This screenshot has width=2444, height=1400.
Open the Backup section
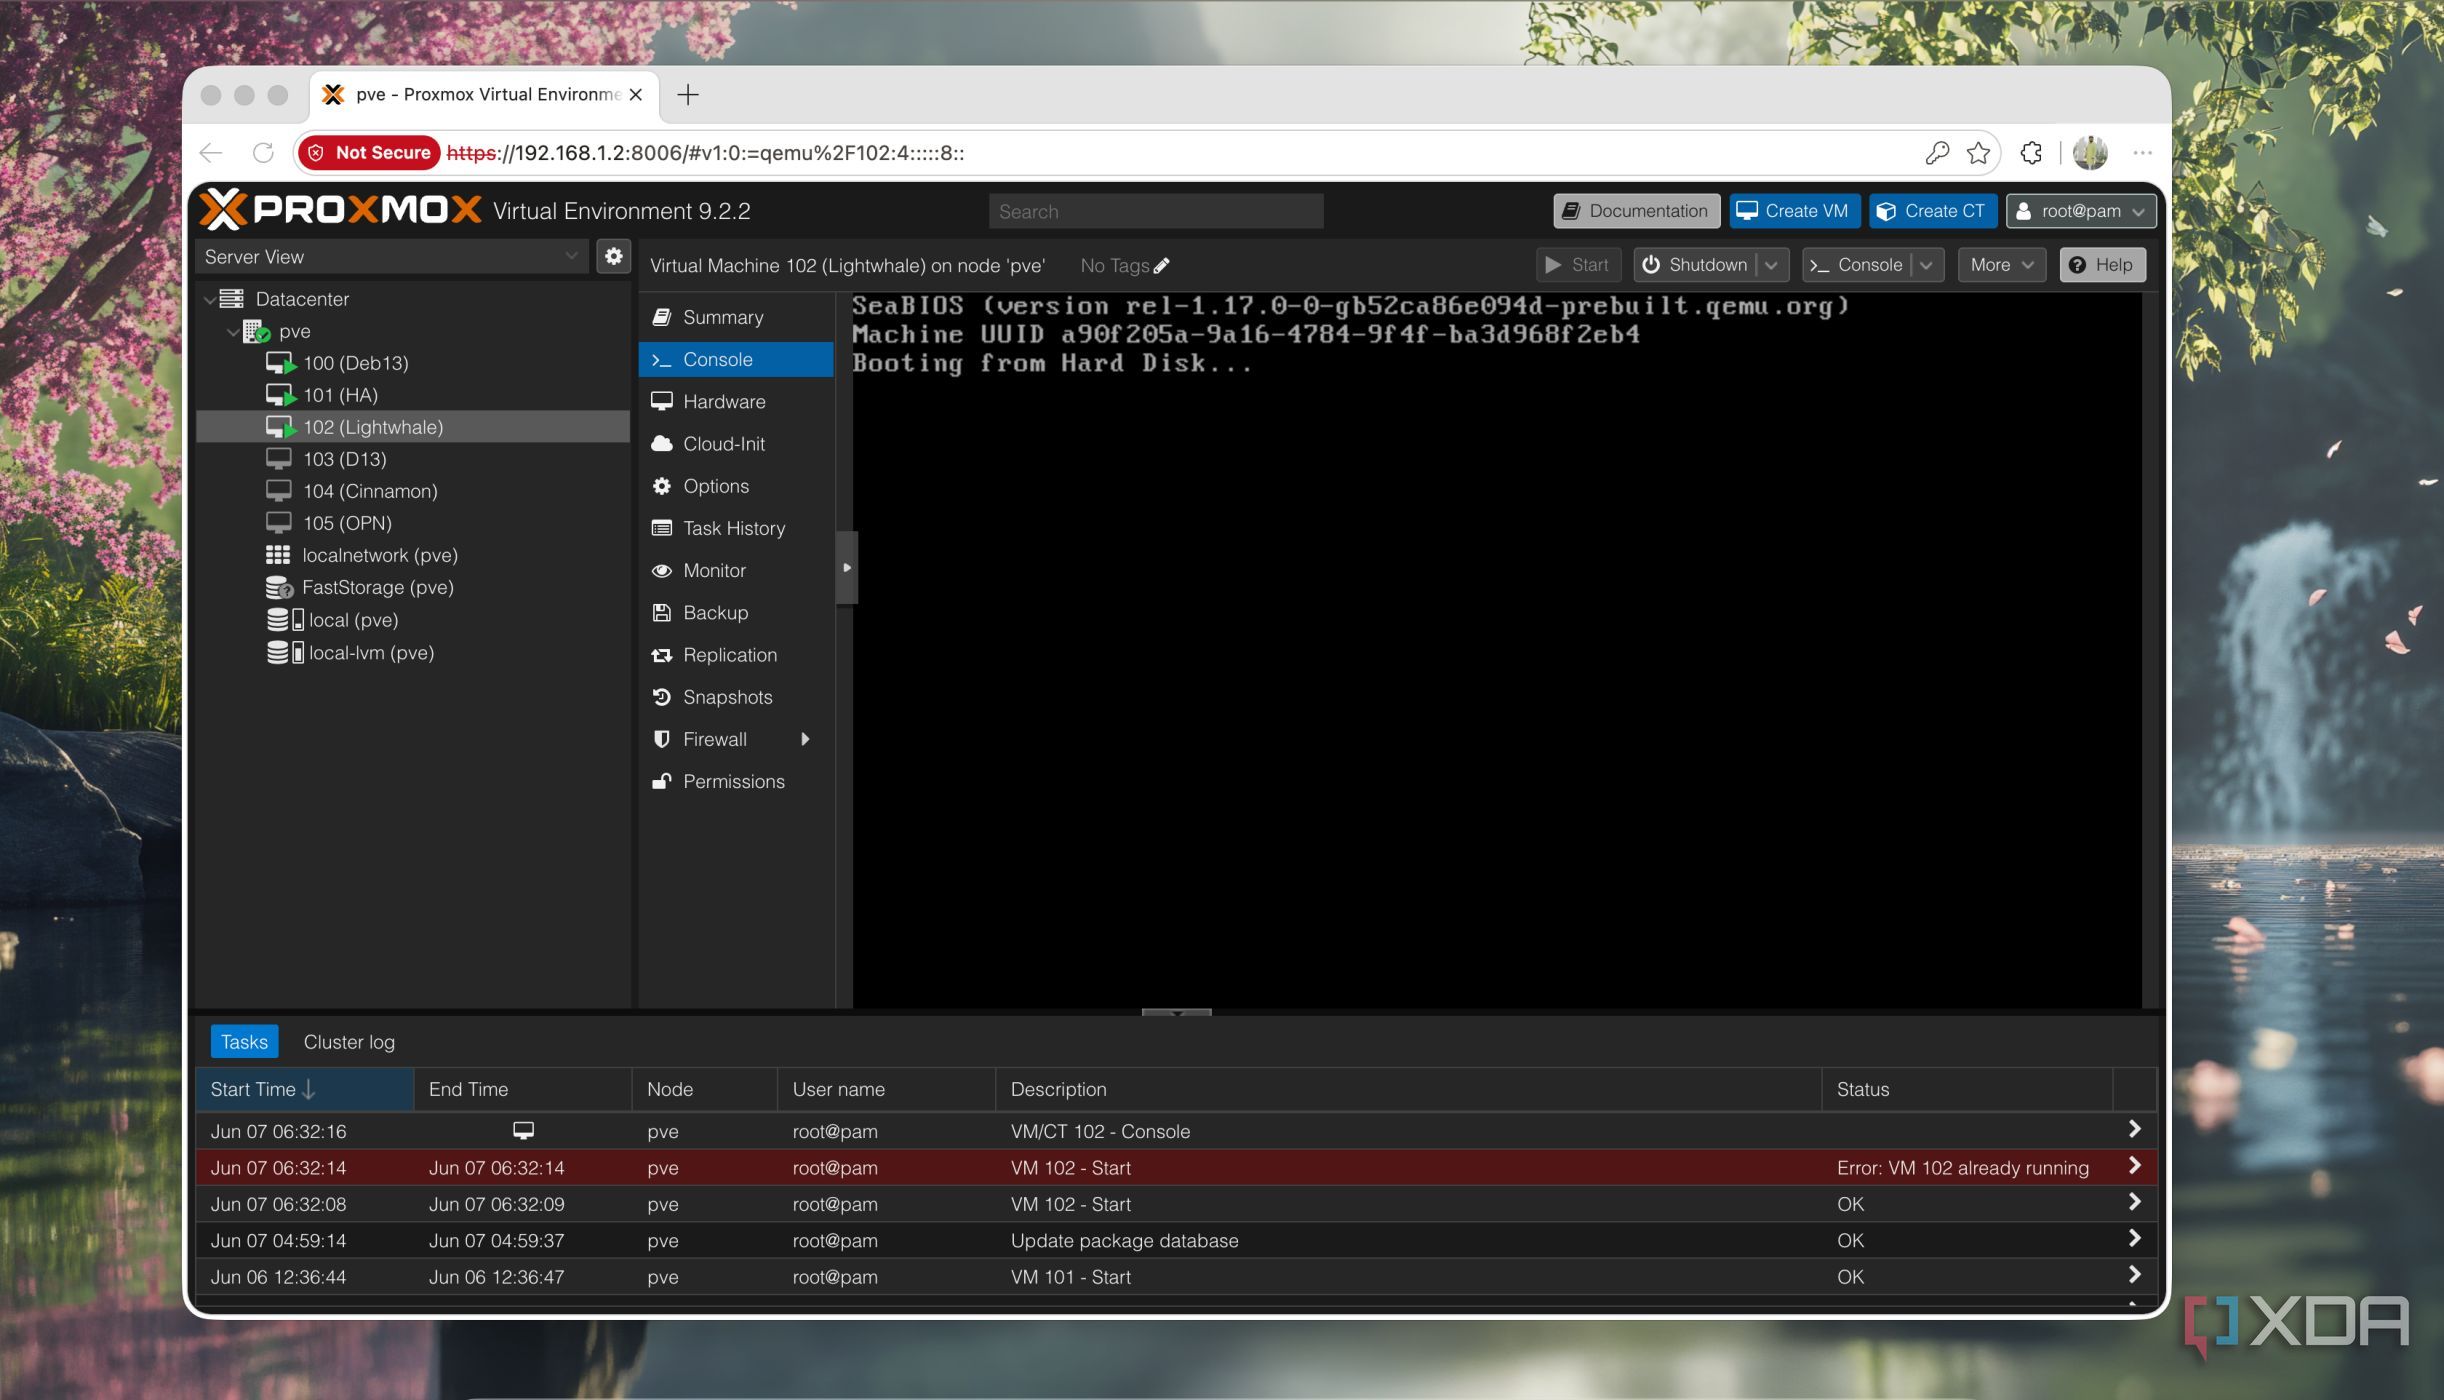pos(736,613)
